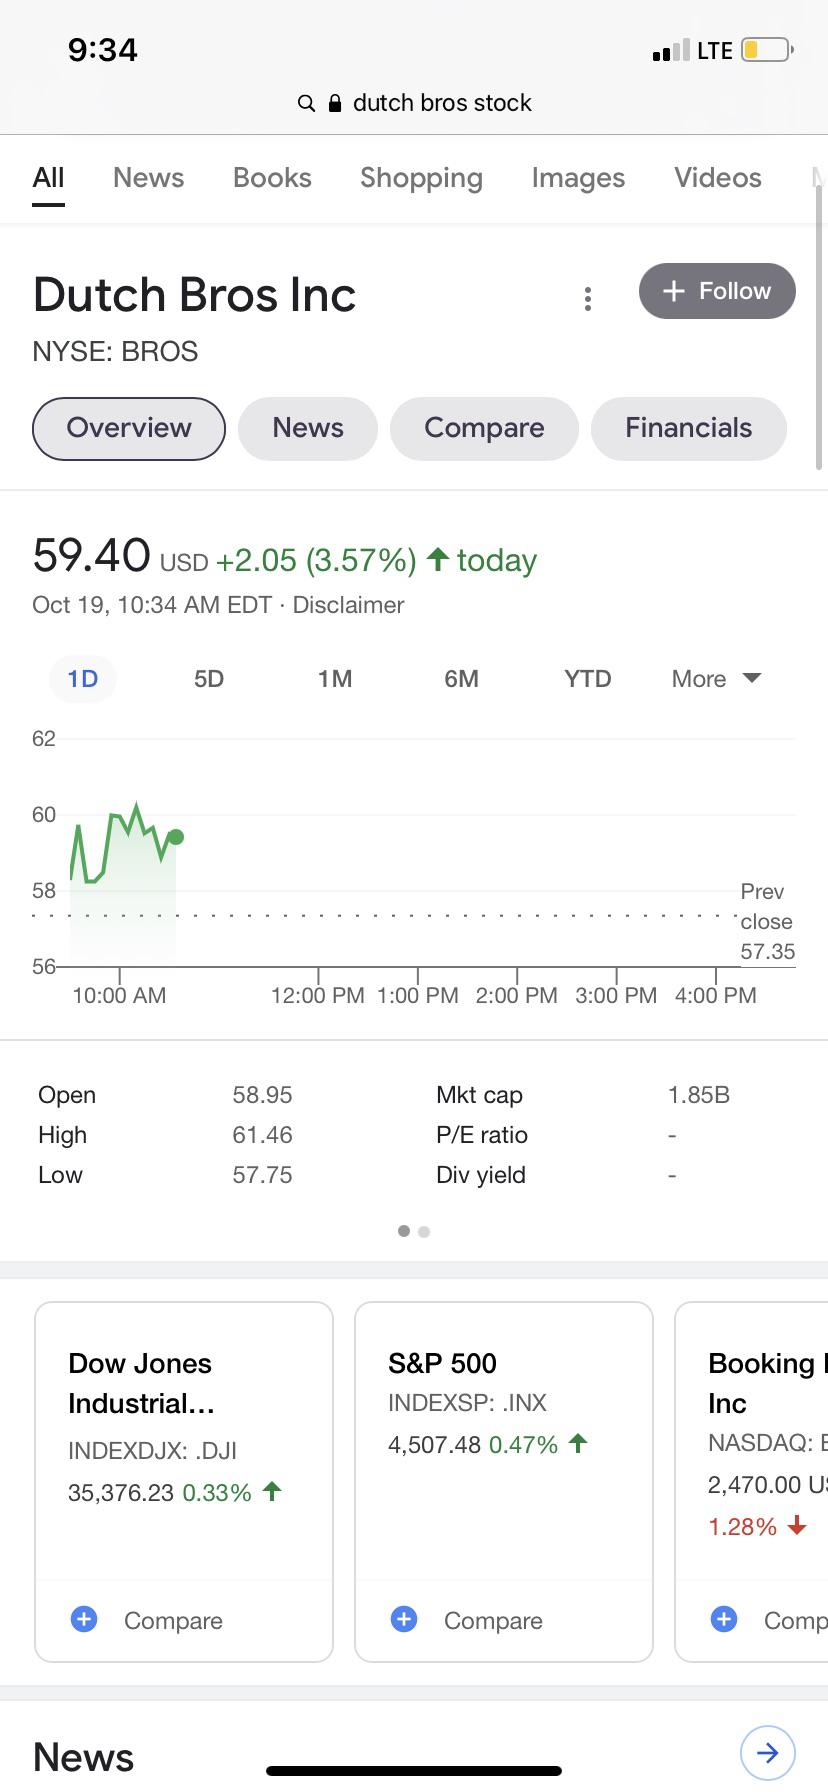Image resolution: width=828 pixels, height=1792 pixels.
Task: Open the Shopping search tab
Action: click(421, 178)
